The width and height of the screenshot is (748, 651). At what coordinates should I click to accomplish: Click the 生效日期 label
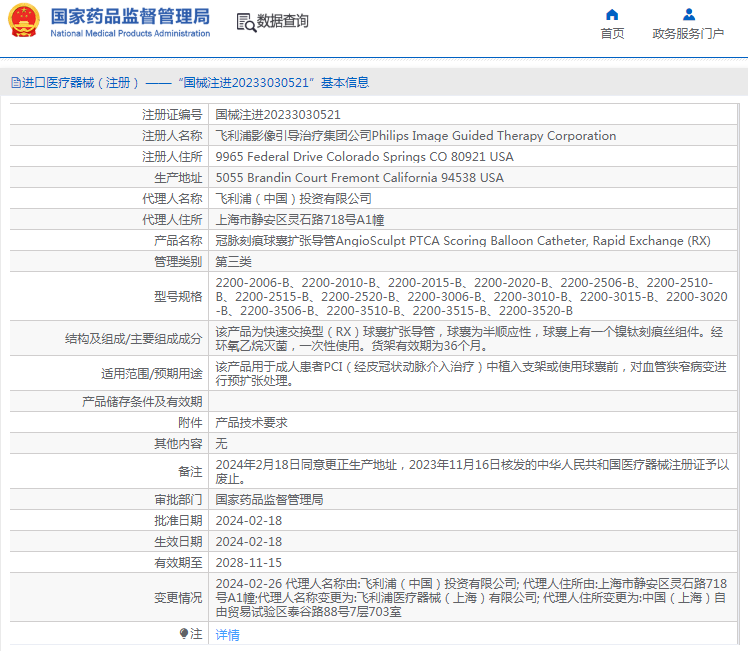point(178,542)
